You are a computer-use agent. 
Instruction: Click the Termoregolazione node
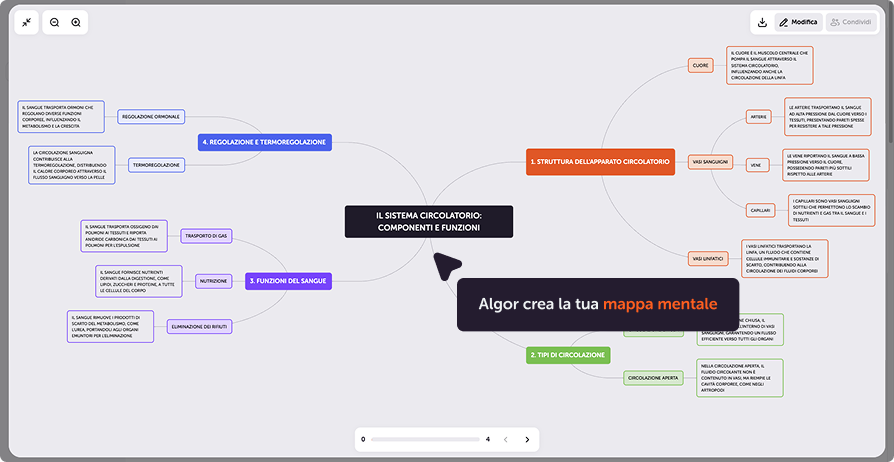coord(156,165)
